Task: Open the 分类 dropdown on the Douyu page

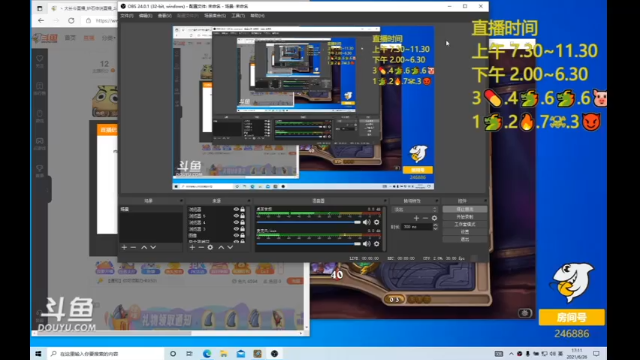Action: pyautogui.click(x=109, y=38)
